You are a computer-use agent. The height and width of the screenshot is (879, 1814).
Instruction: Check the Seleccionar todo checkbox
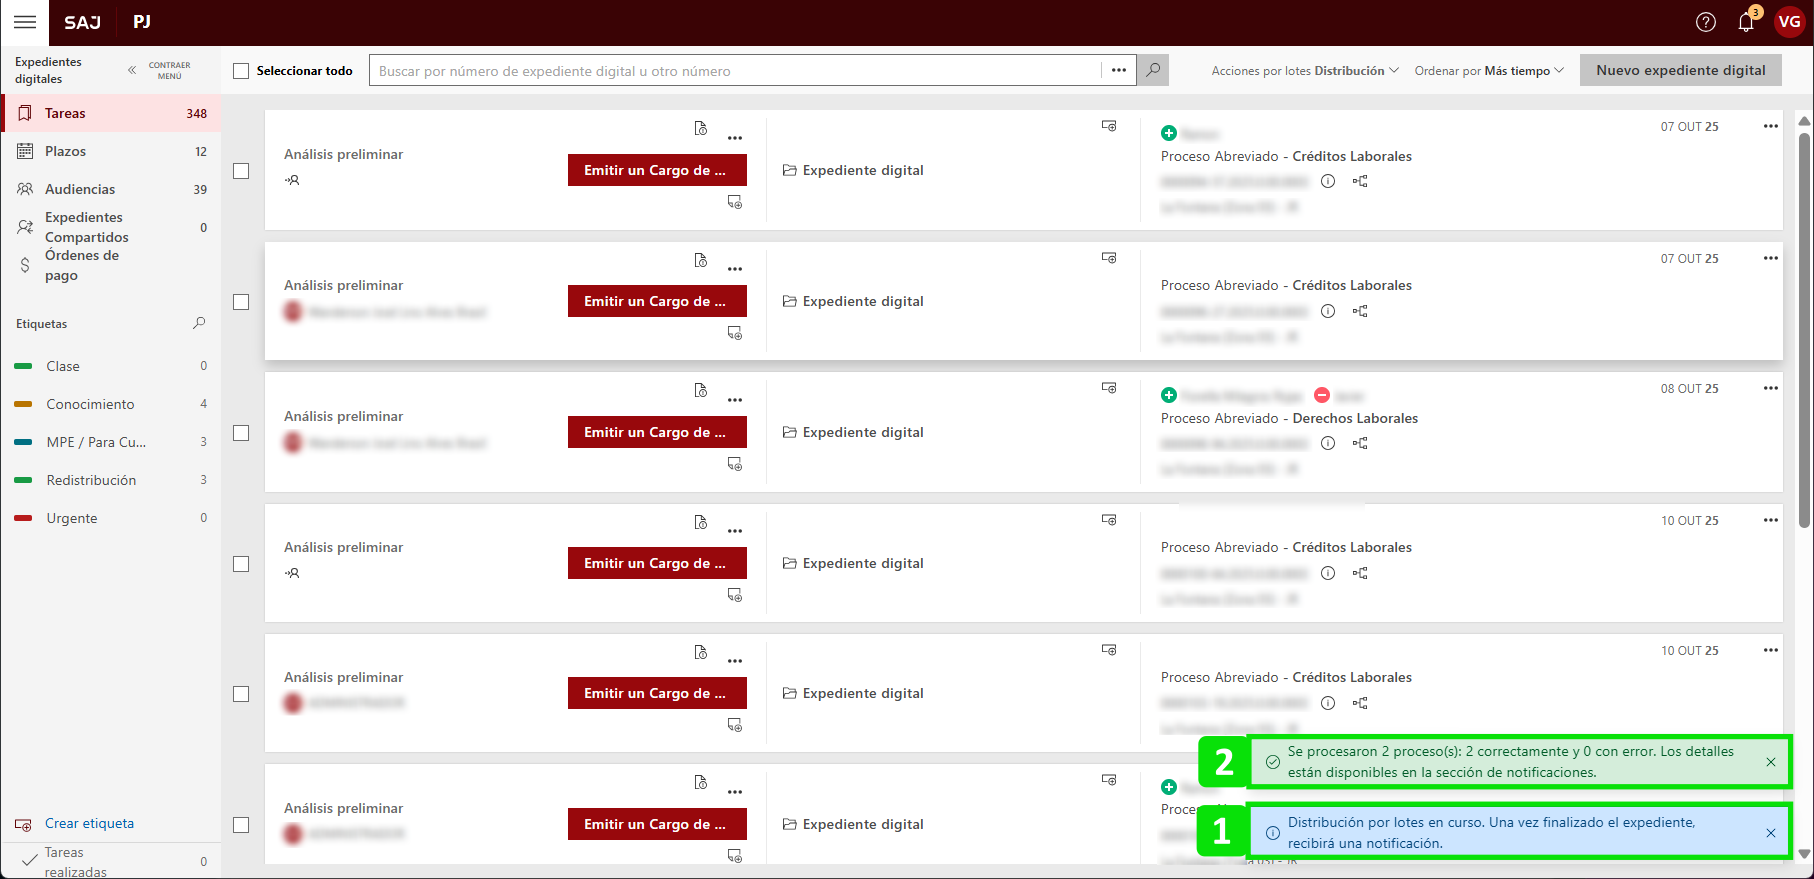click(x=241, y=71)
